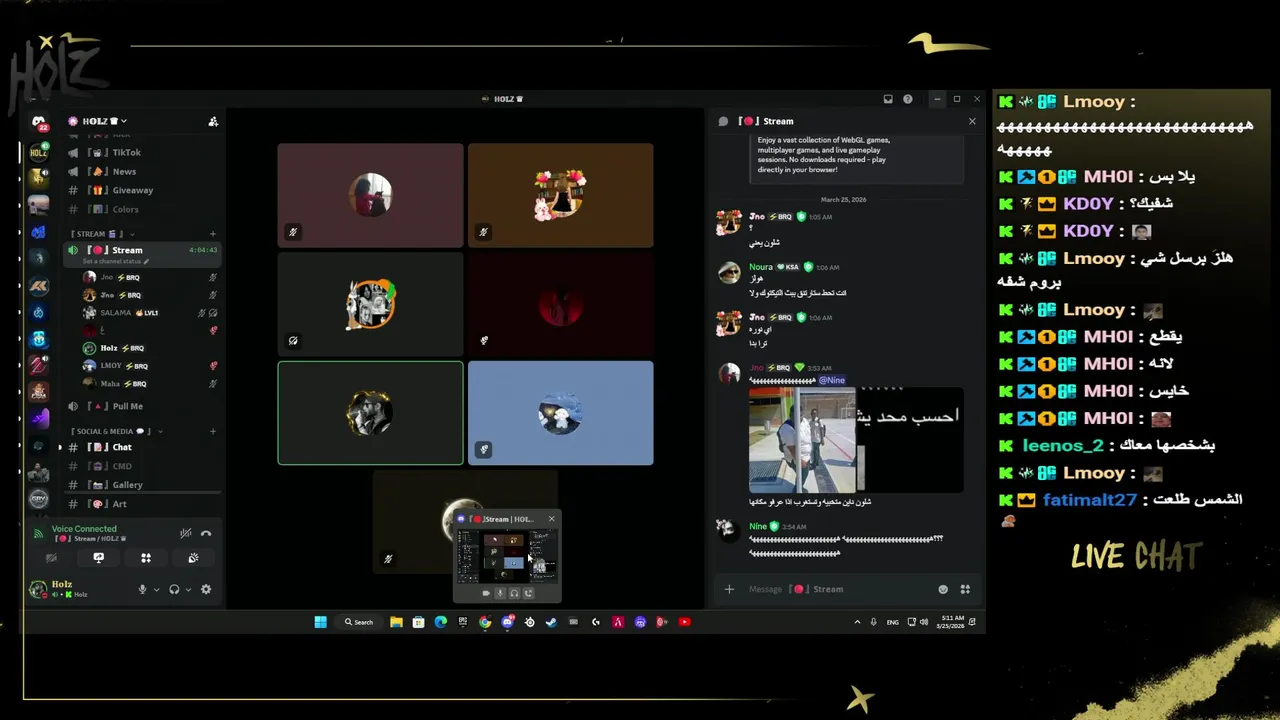Open the server invite people icon
1280x720 pixels.
[213, 121]
